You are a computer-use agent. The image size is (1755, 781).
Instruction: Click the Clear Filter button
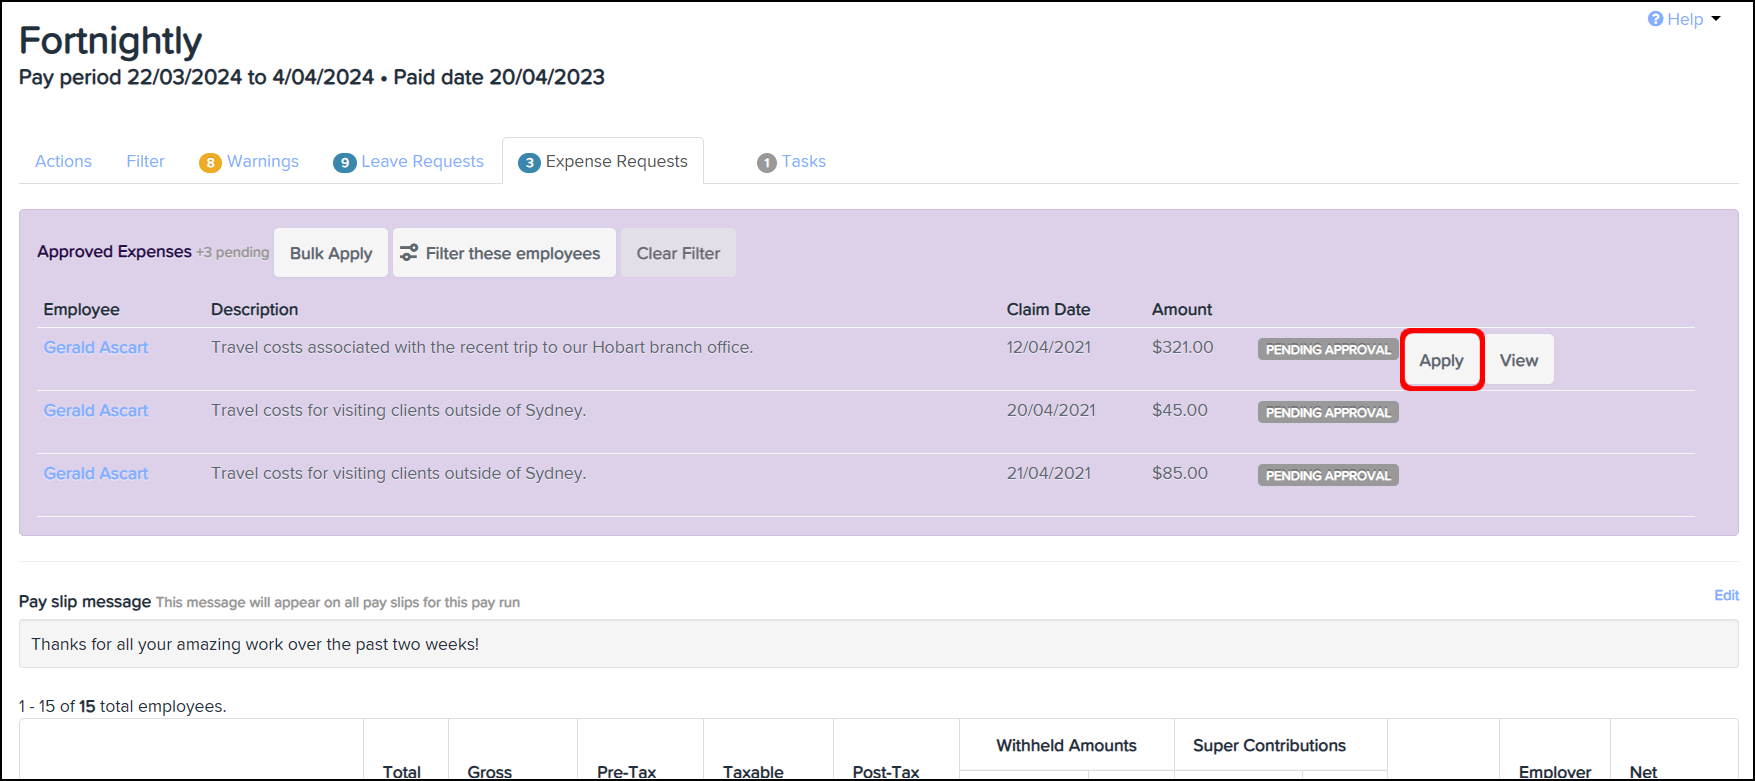coord(678,253)
